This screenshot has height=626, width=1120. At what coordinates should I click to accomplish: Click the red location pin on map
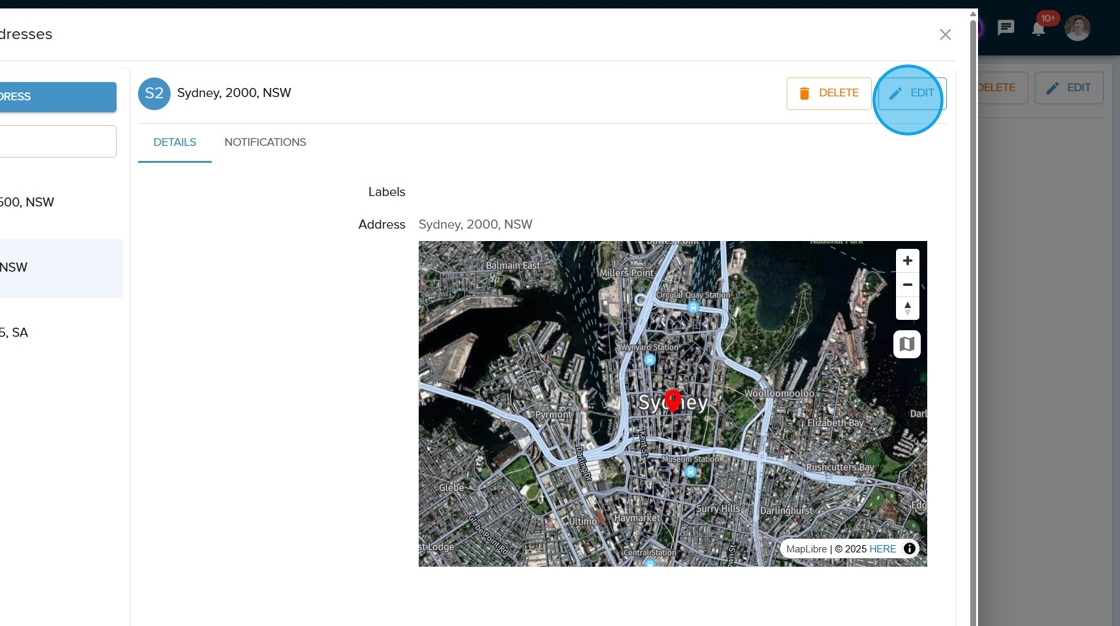[673, 400]
